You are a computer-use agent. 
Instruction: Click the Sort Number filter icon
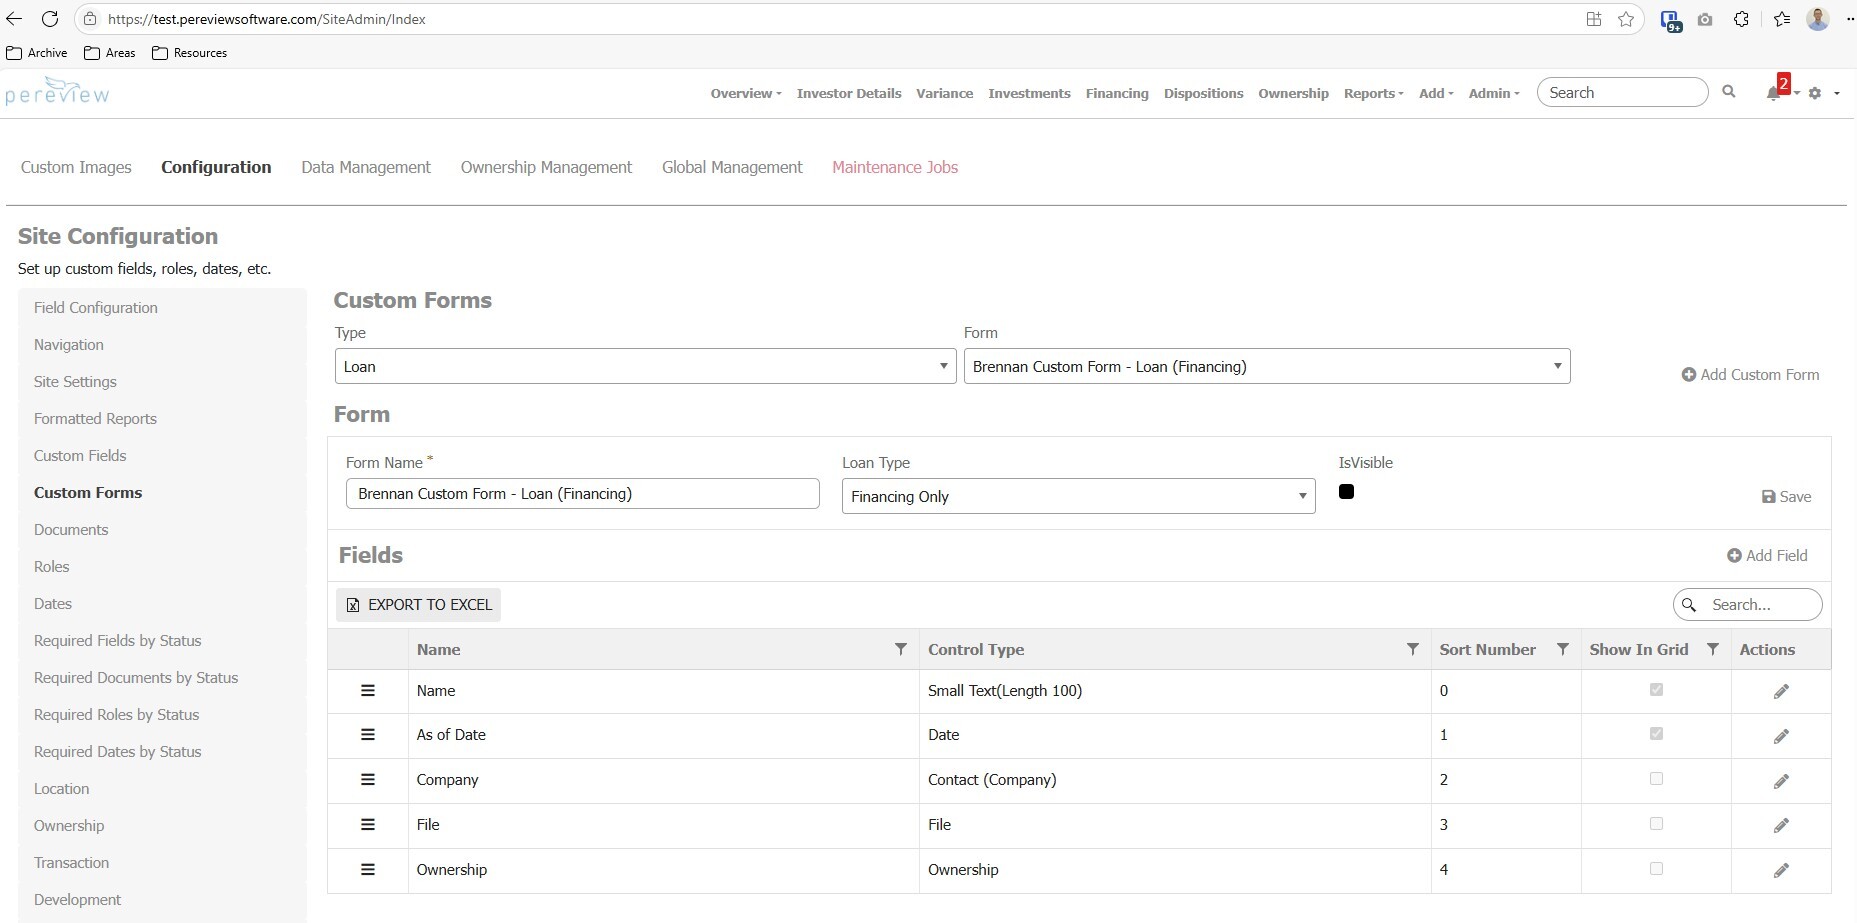click(1562, 649)
